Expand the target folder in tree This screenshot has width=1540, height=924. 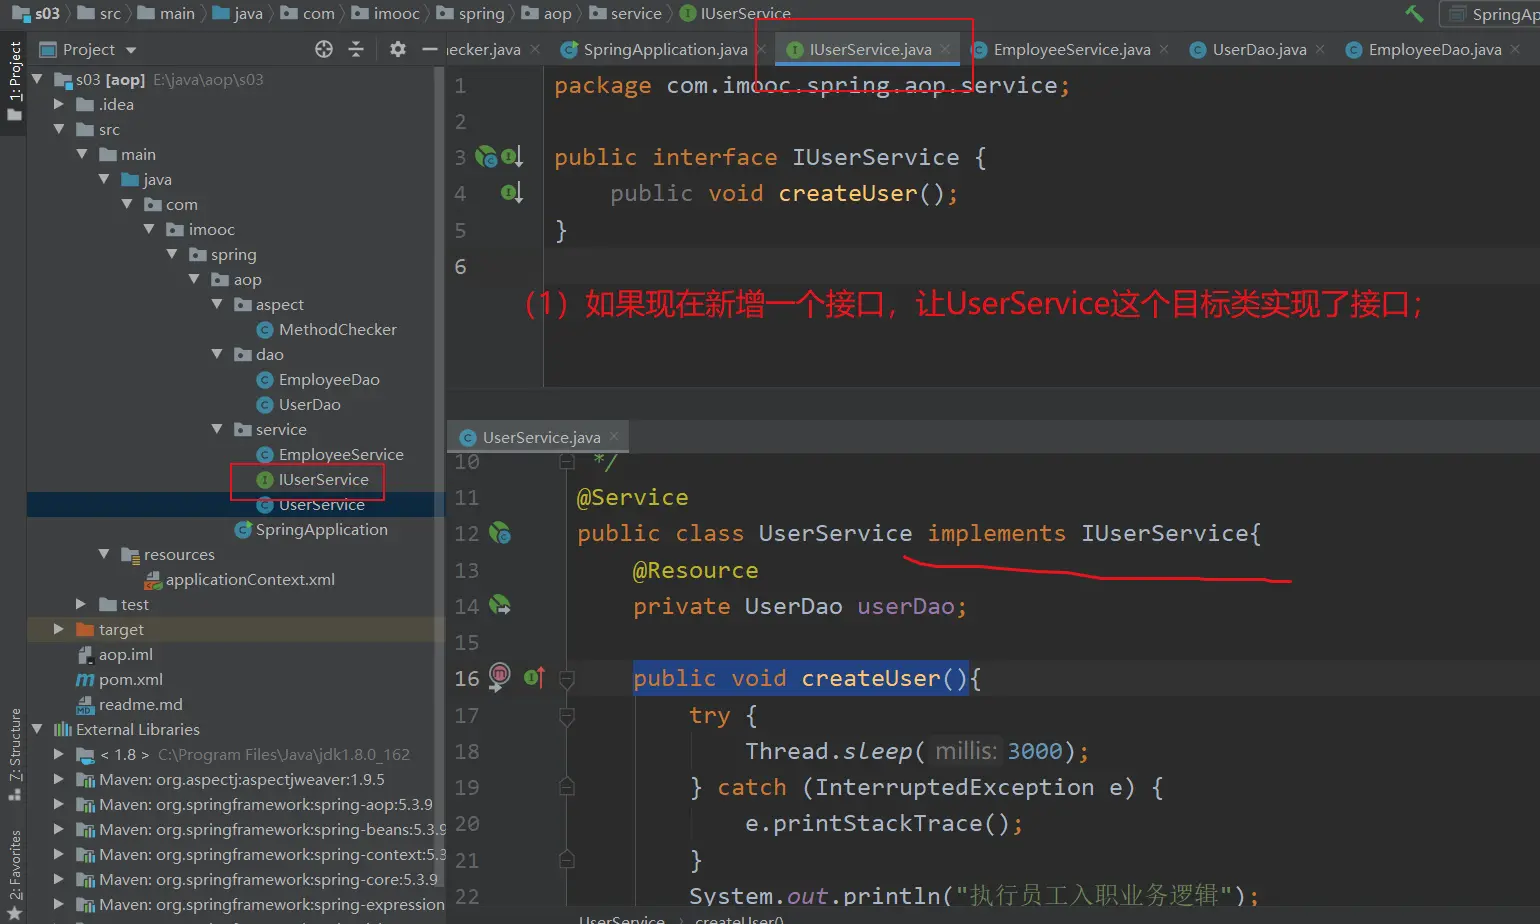point(59,629)
